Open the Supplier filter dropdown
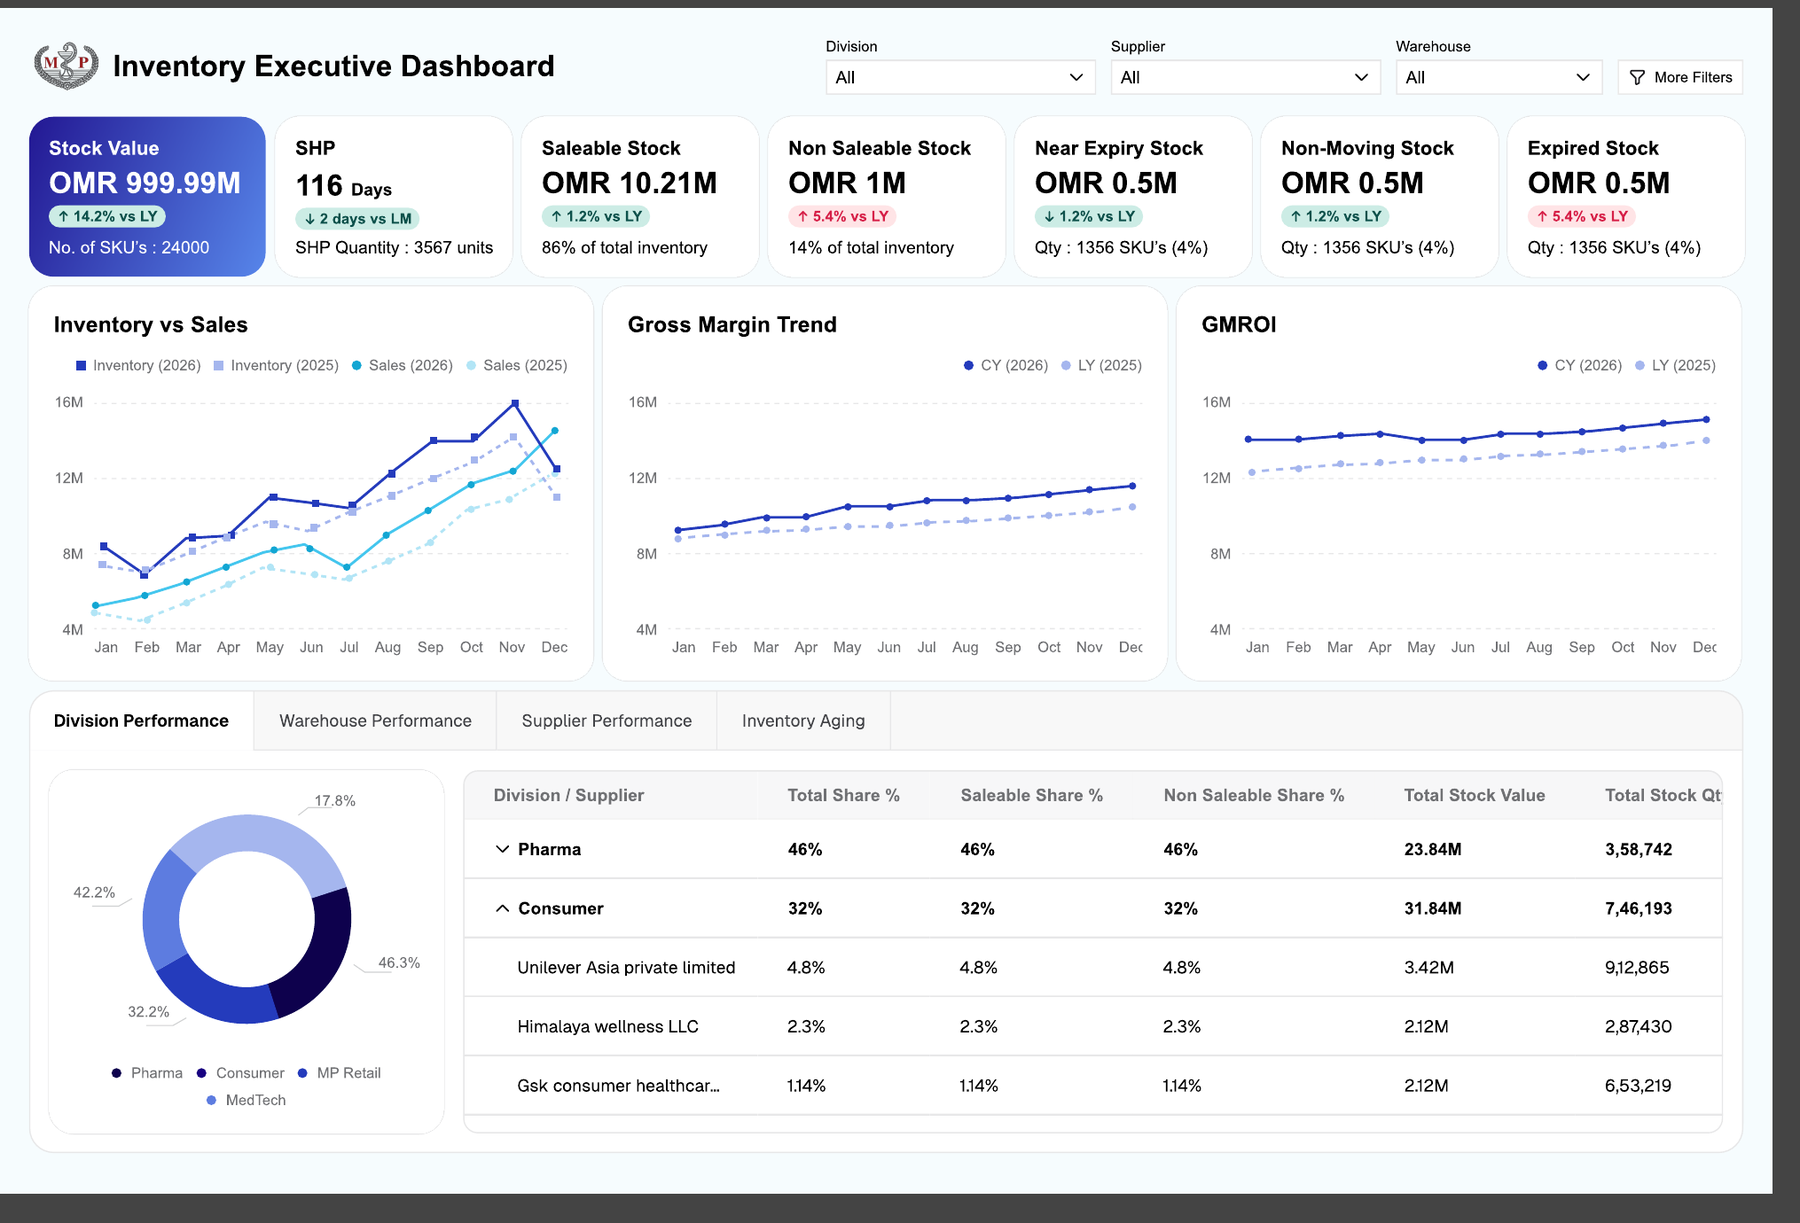Screen dimensions: 1800x1223 [1245, 77]
